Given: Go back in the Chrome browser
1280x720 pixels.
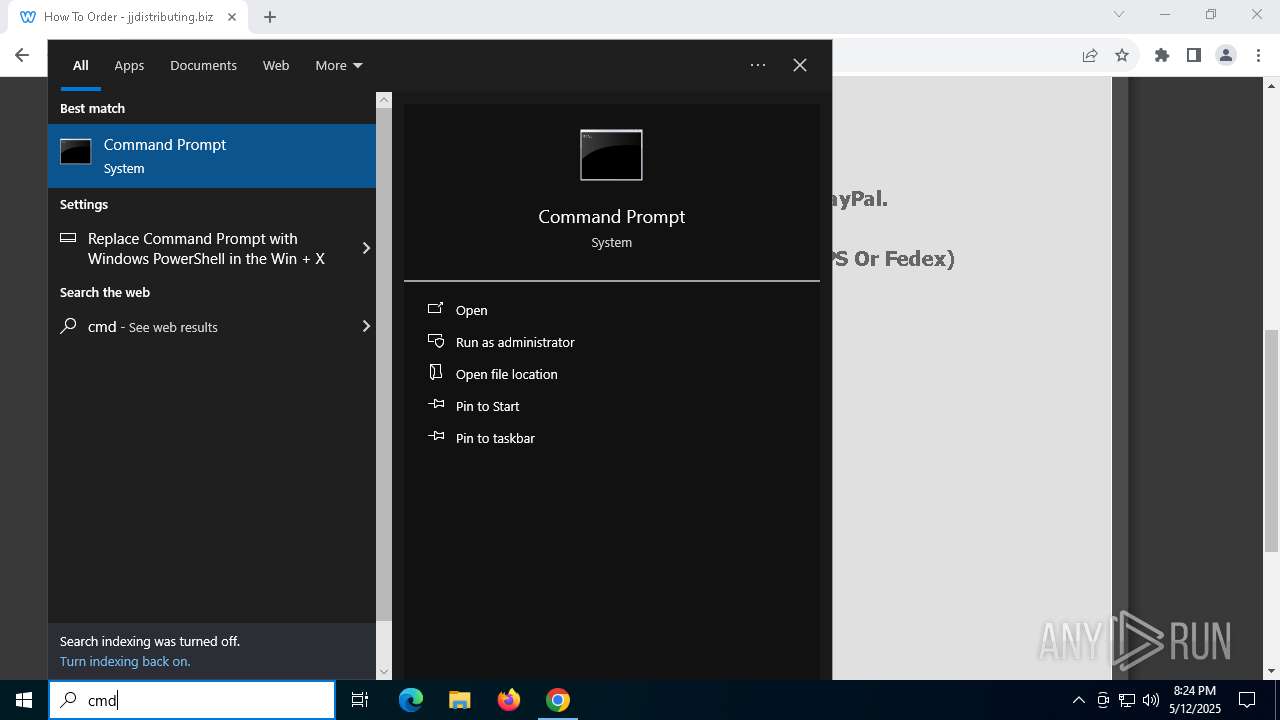Looking at the screenshot, I should pyautogui.click(x=22, y=55).
